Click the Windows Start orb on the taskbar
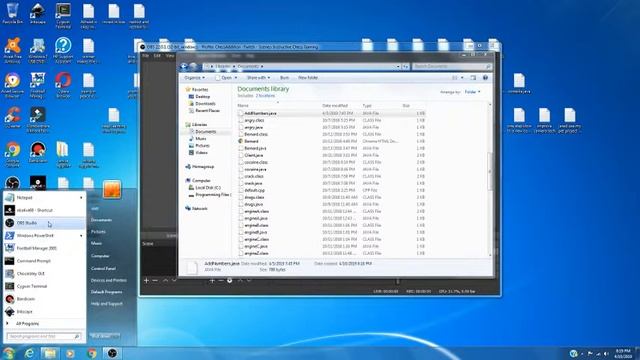 [9, 353]
